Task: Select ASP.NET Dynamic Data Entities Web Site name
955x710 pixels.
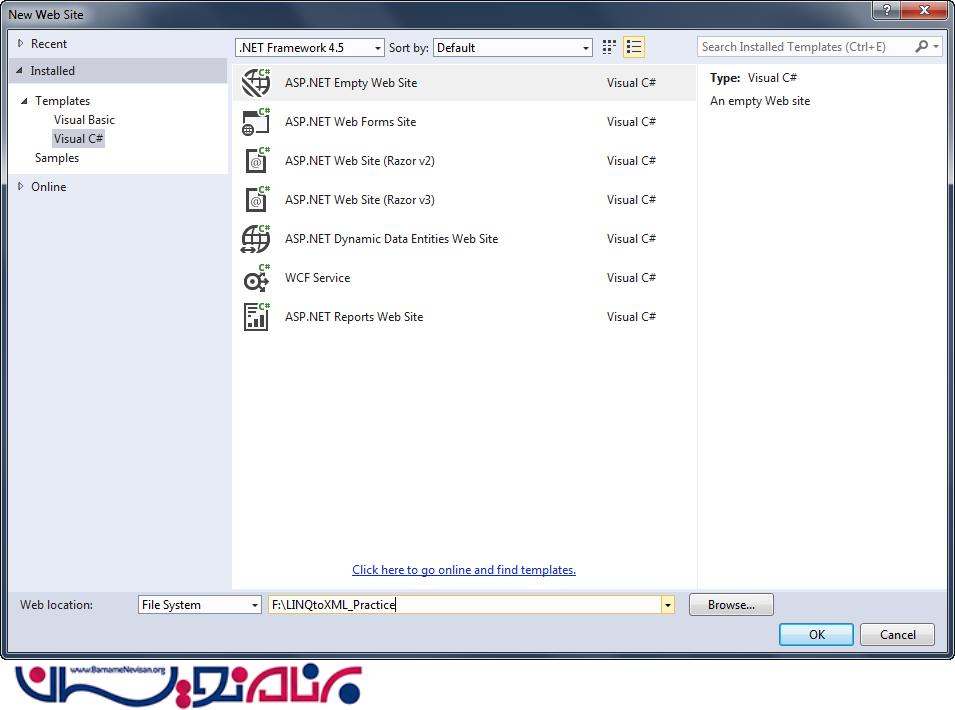Action: click(391, 239)
